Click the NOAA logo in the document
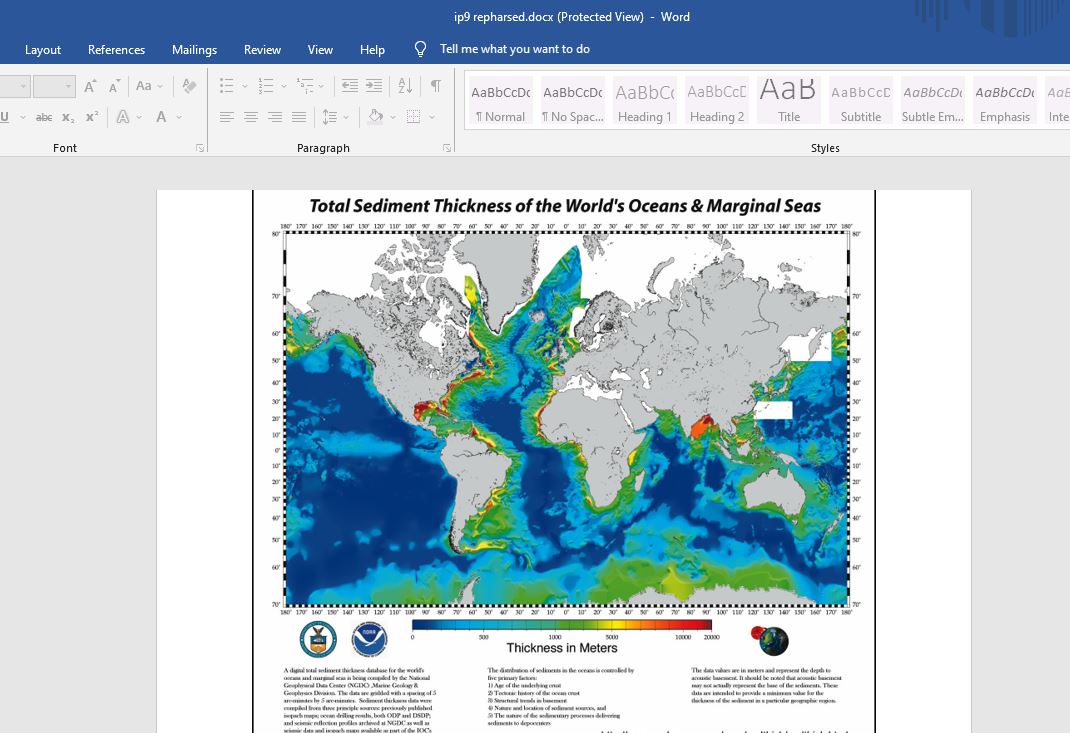This screenshot has height=733, width=1070. 369,639
